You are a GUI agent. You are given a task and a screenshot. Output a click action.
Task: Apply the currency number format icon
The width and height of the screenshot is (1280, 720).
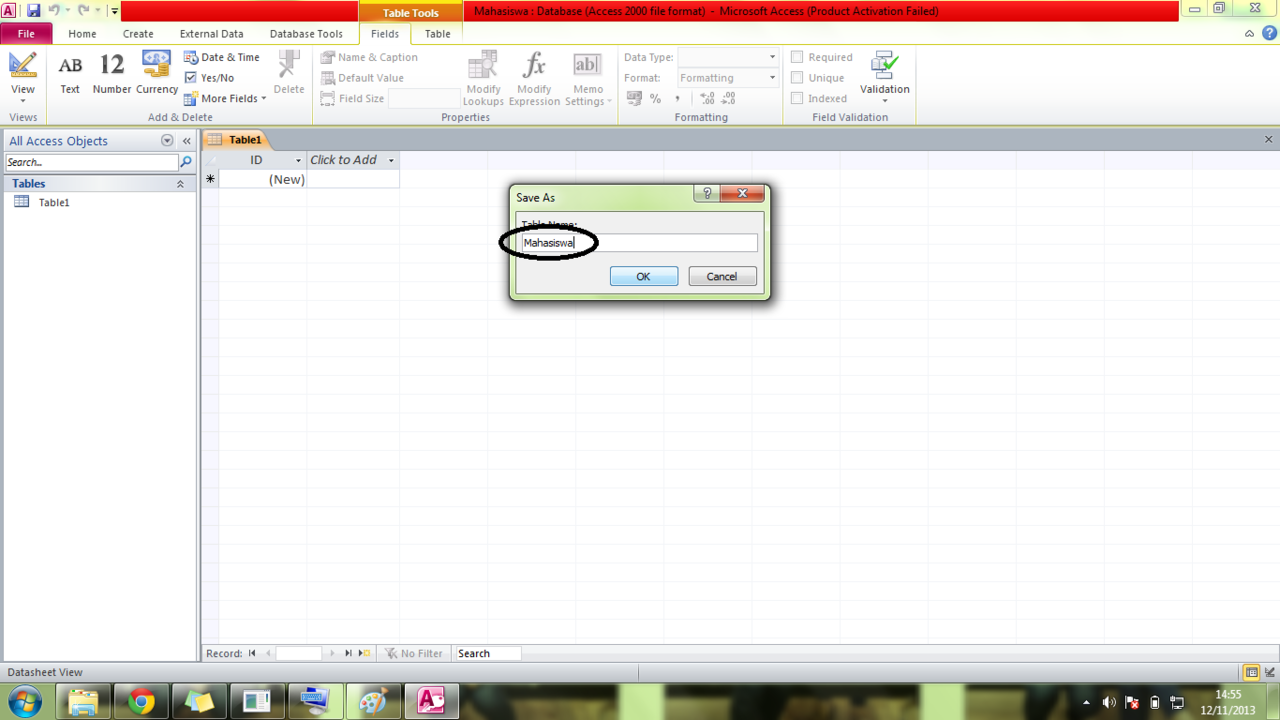(634, 99)
